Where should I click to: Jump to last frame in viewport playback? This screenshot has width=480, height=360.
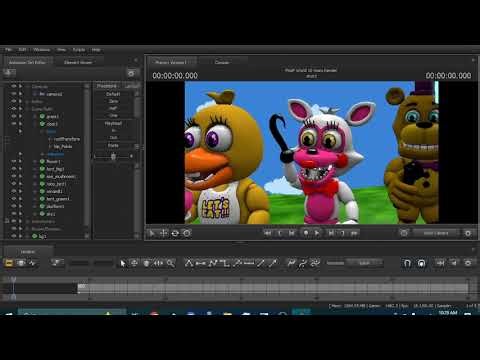pos(354,233)
